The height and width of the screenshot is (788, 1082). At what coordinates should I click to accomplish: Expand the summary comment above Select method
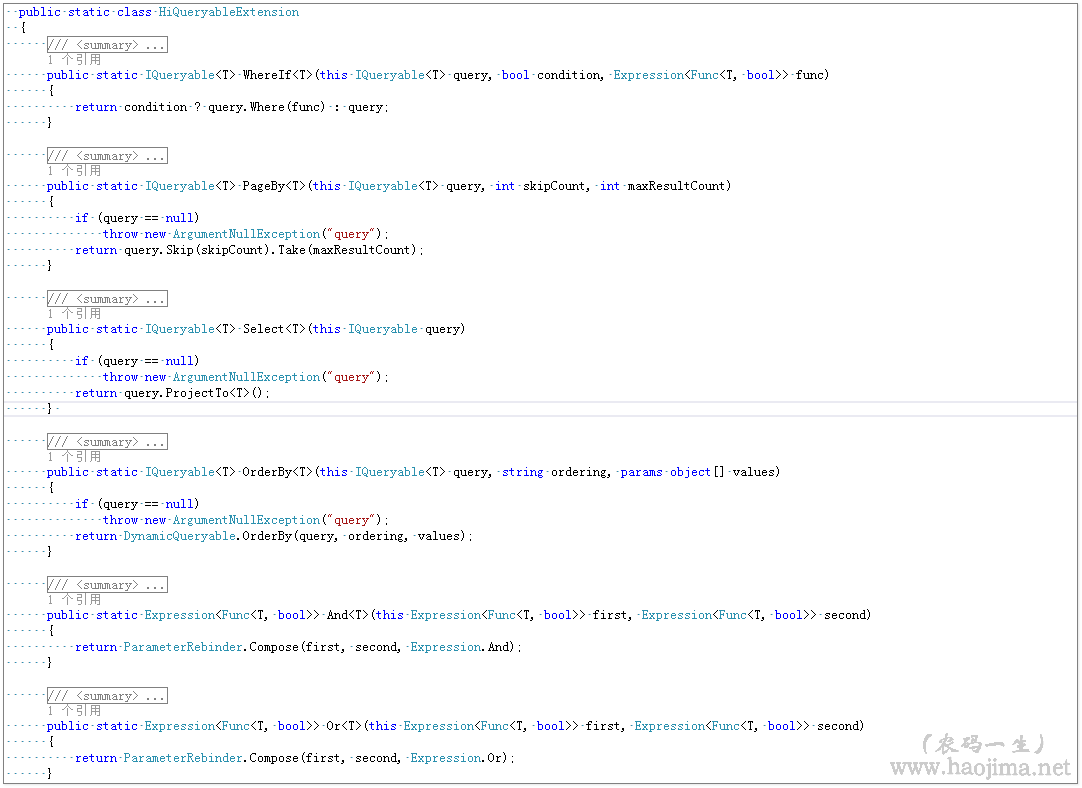[107, 299]
